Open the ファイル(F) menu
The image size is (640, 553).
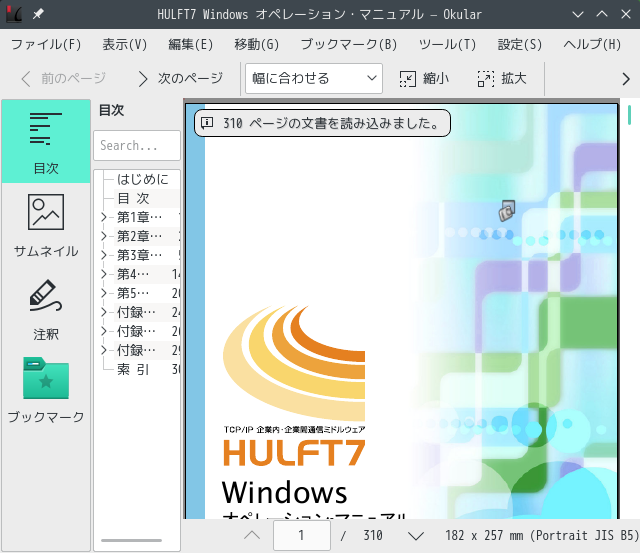[46, 44]
